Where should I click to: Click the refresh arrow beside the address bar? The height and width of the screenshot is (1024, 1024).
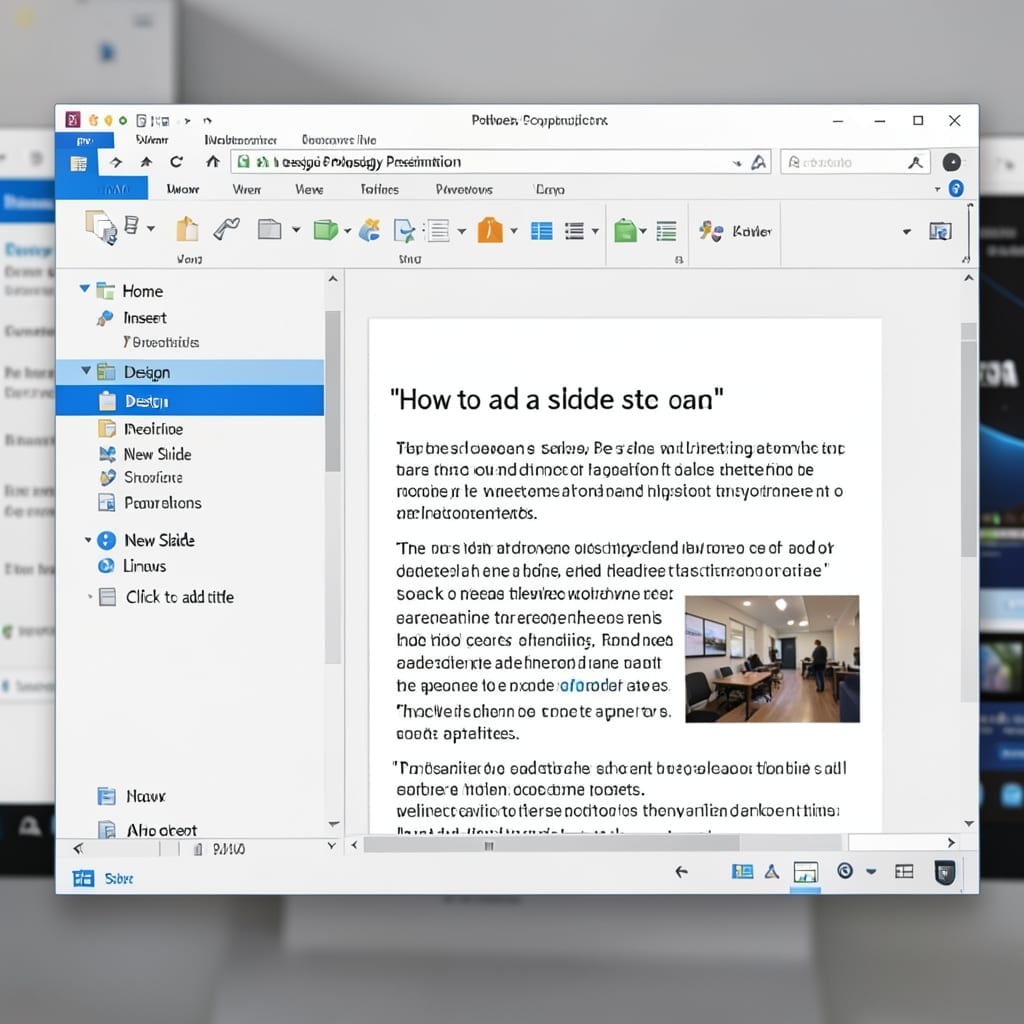(176, 162)
